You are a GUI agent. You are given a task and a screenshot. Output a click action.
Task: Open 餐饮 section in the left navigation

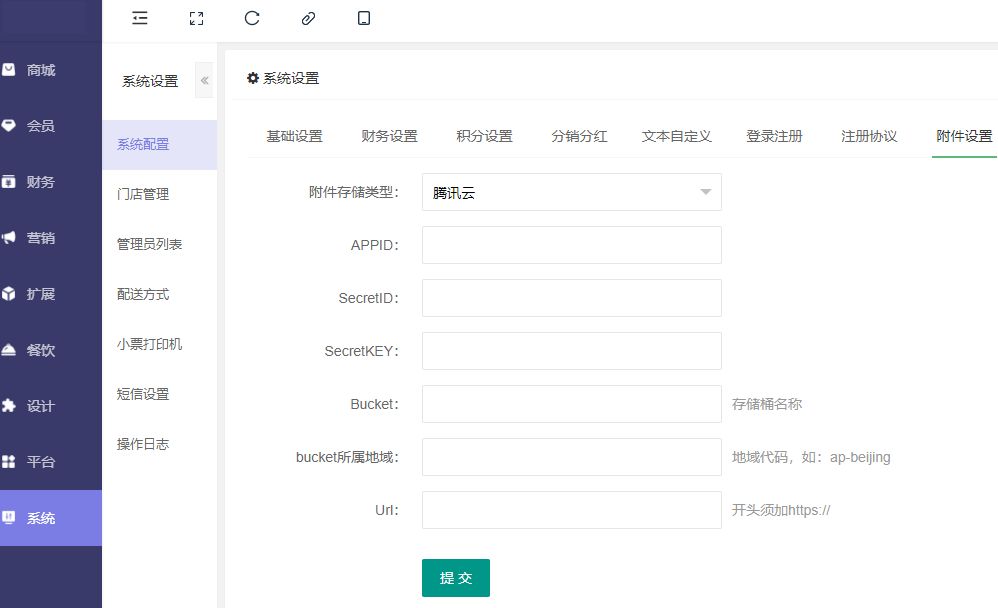click(41, 350)
